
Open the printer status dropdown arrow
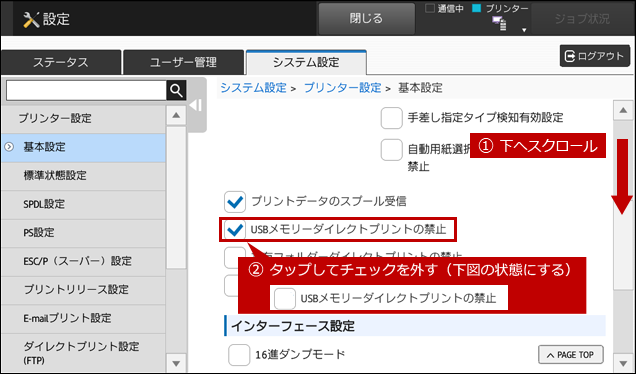click(x=524, y=30)
